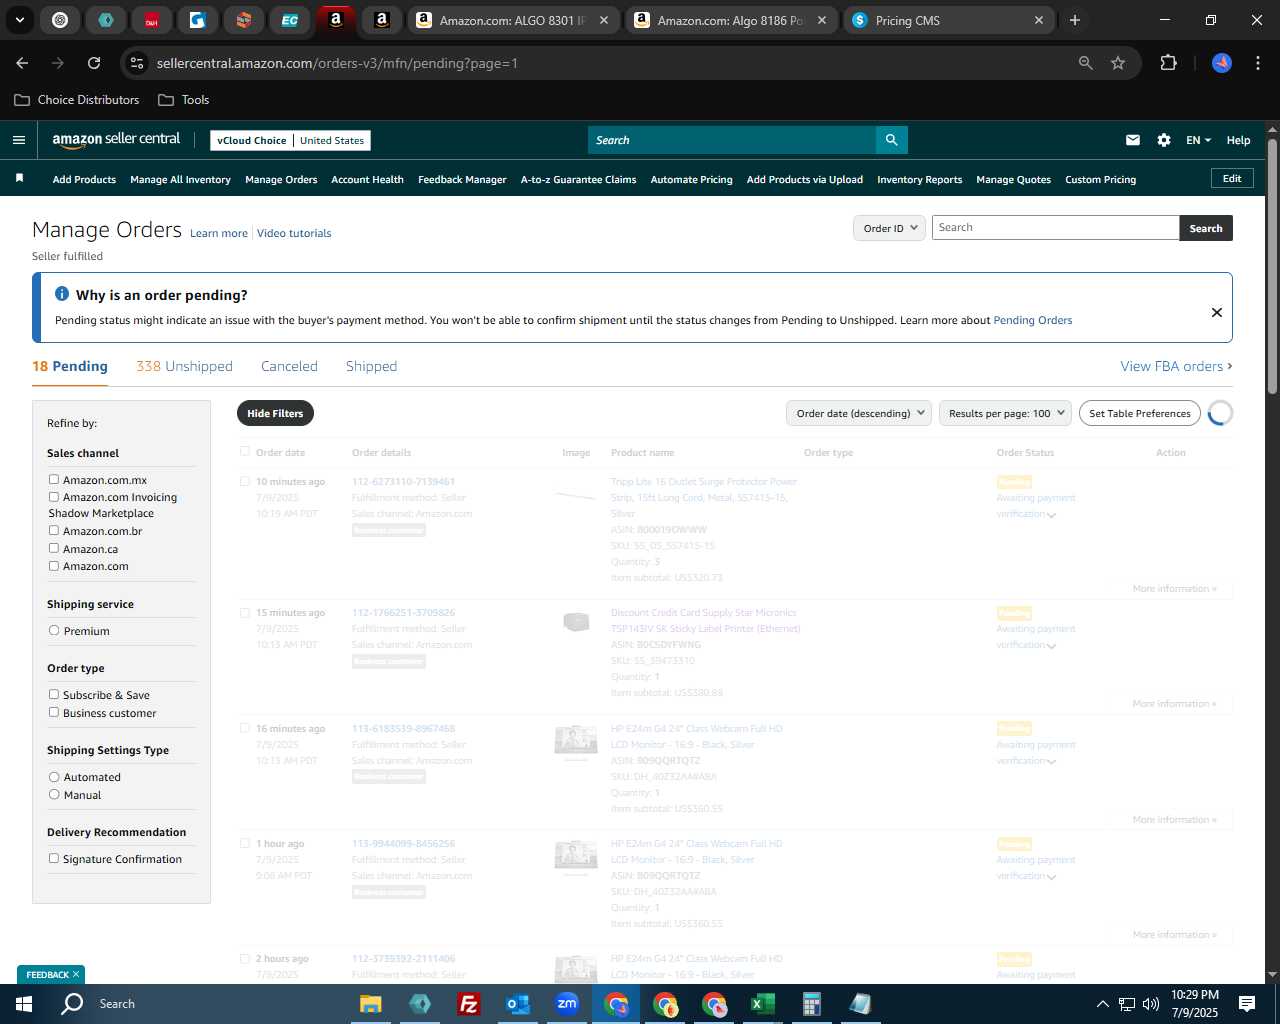This screenshot has width=1280, height=1024.
Task: Open Feedback Manager from the nav bar
Action: [x=462, y=180]
